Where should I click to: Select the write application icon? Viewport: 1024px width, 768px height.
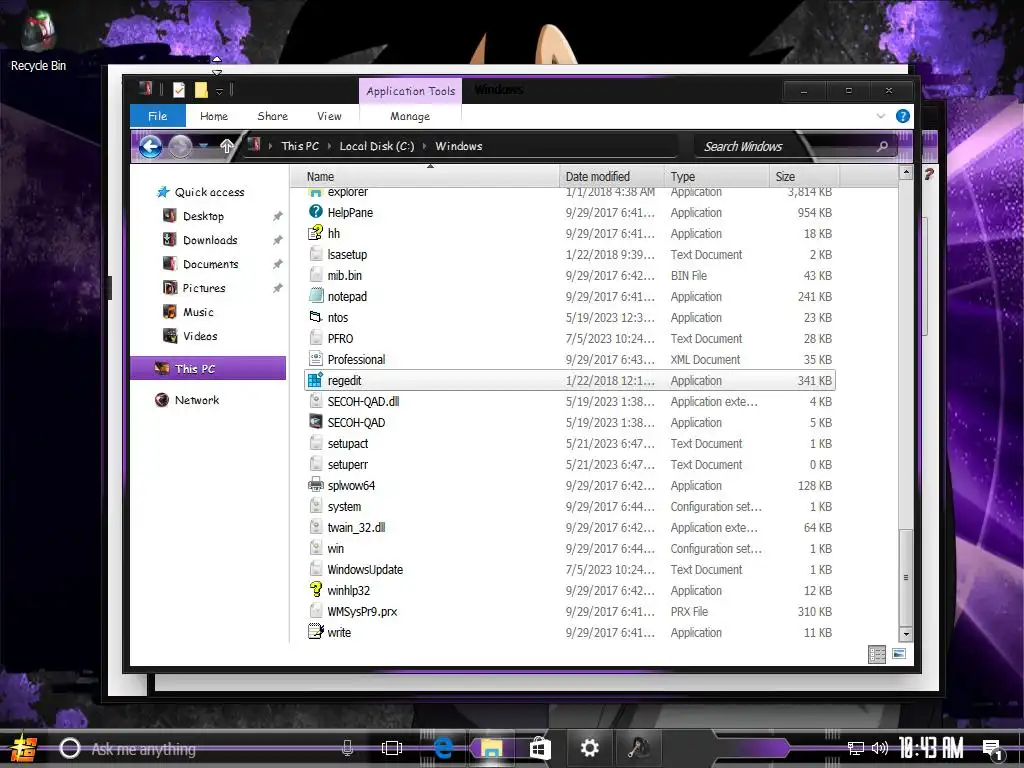[316, 632]
